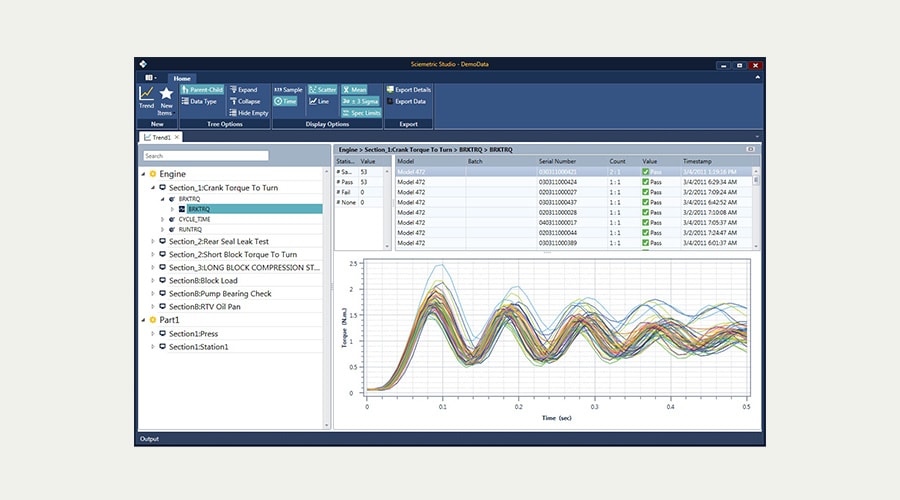Expand the highlighted BRKTRQ child node
The width and height of the screenshot is (900, 500).
[172, 210]
